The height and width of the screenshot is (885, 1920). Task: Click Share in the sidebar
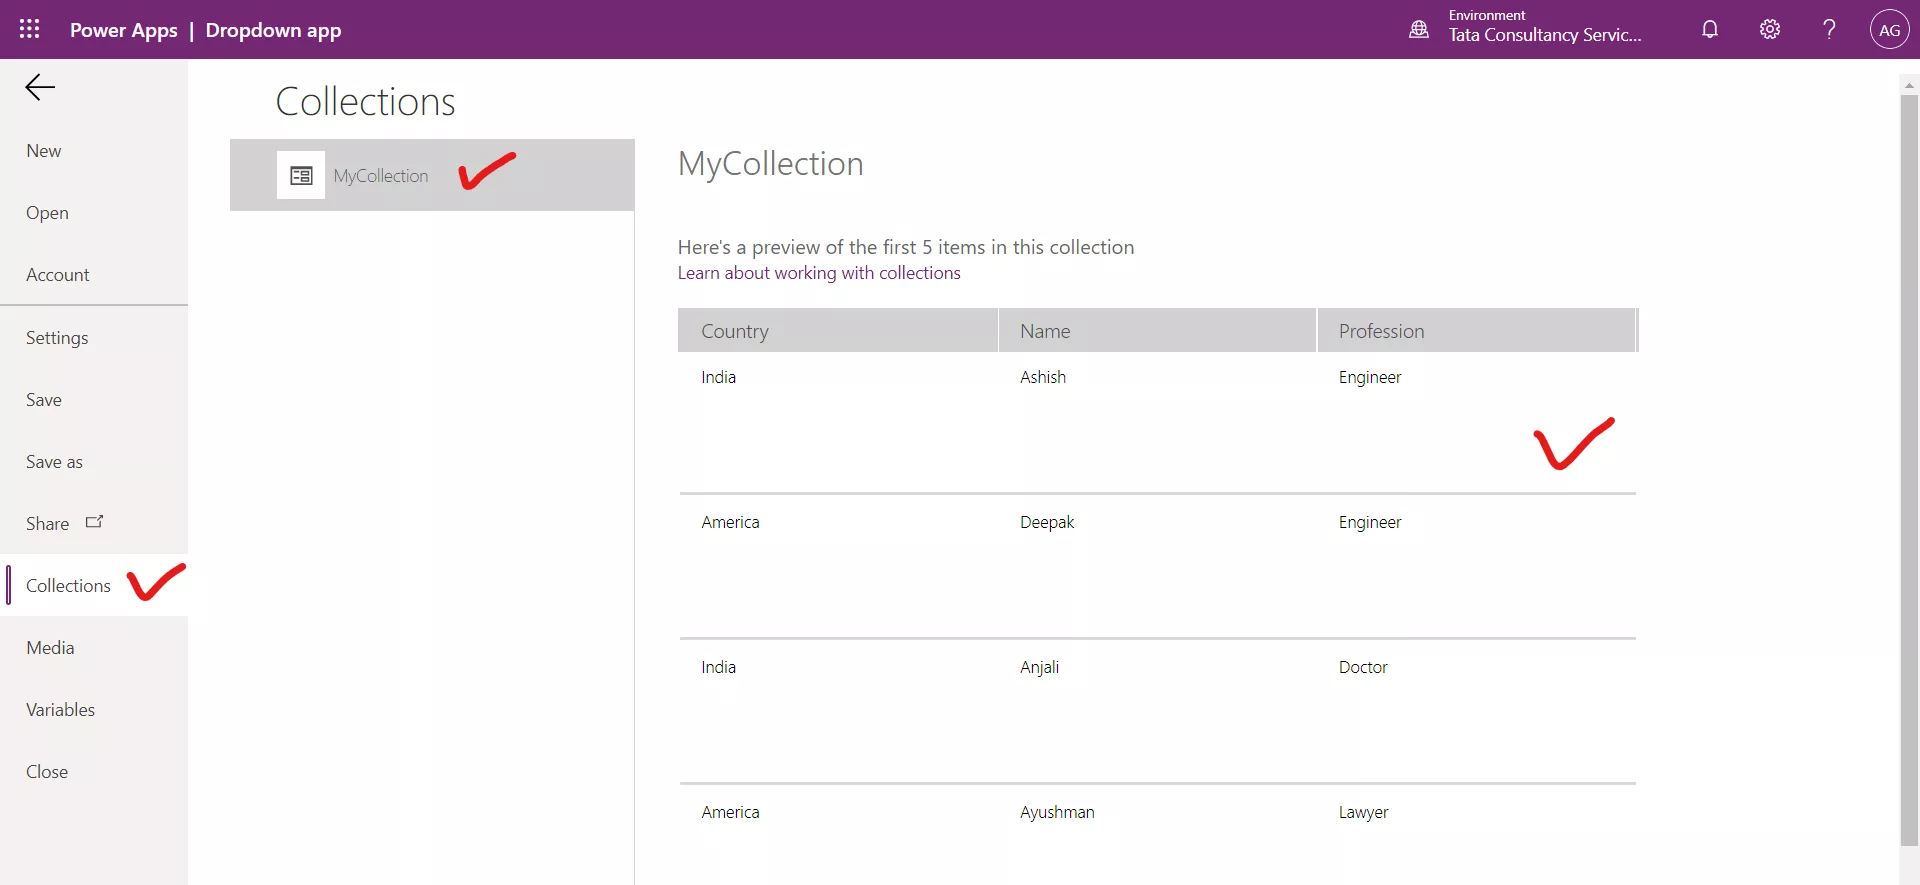48,524
